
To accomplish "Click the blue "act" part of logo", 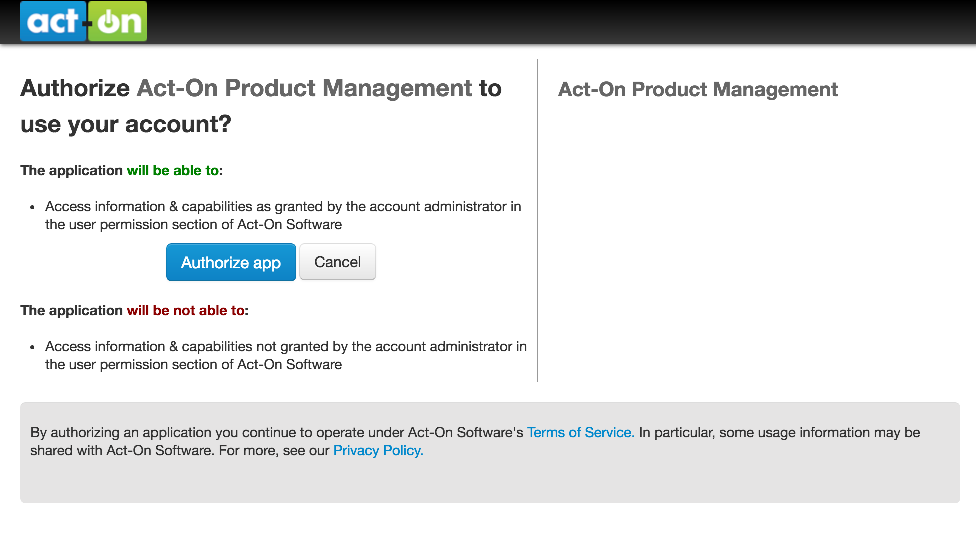I will [54, 21].
